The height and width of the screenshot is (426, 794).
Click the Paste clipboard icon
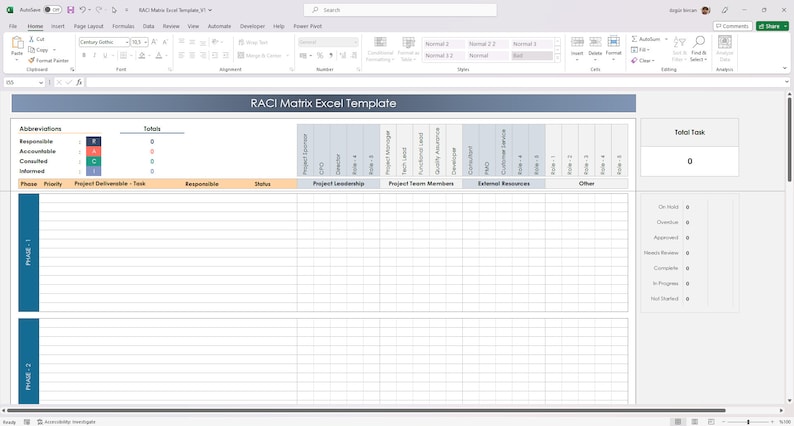coord(17,44)
